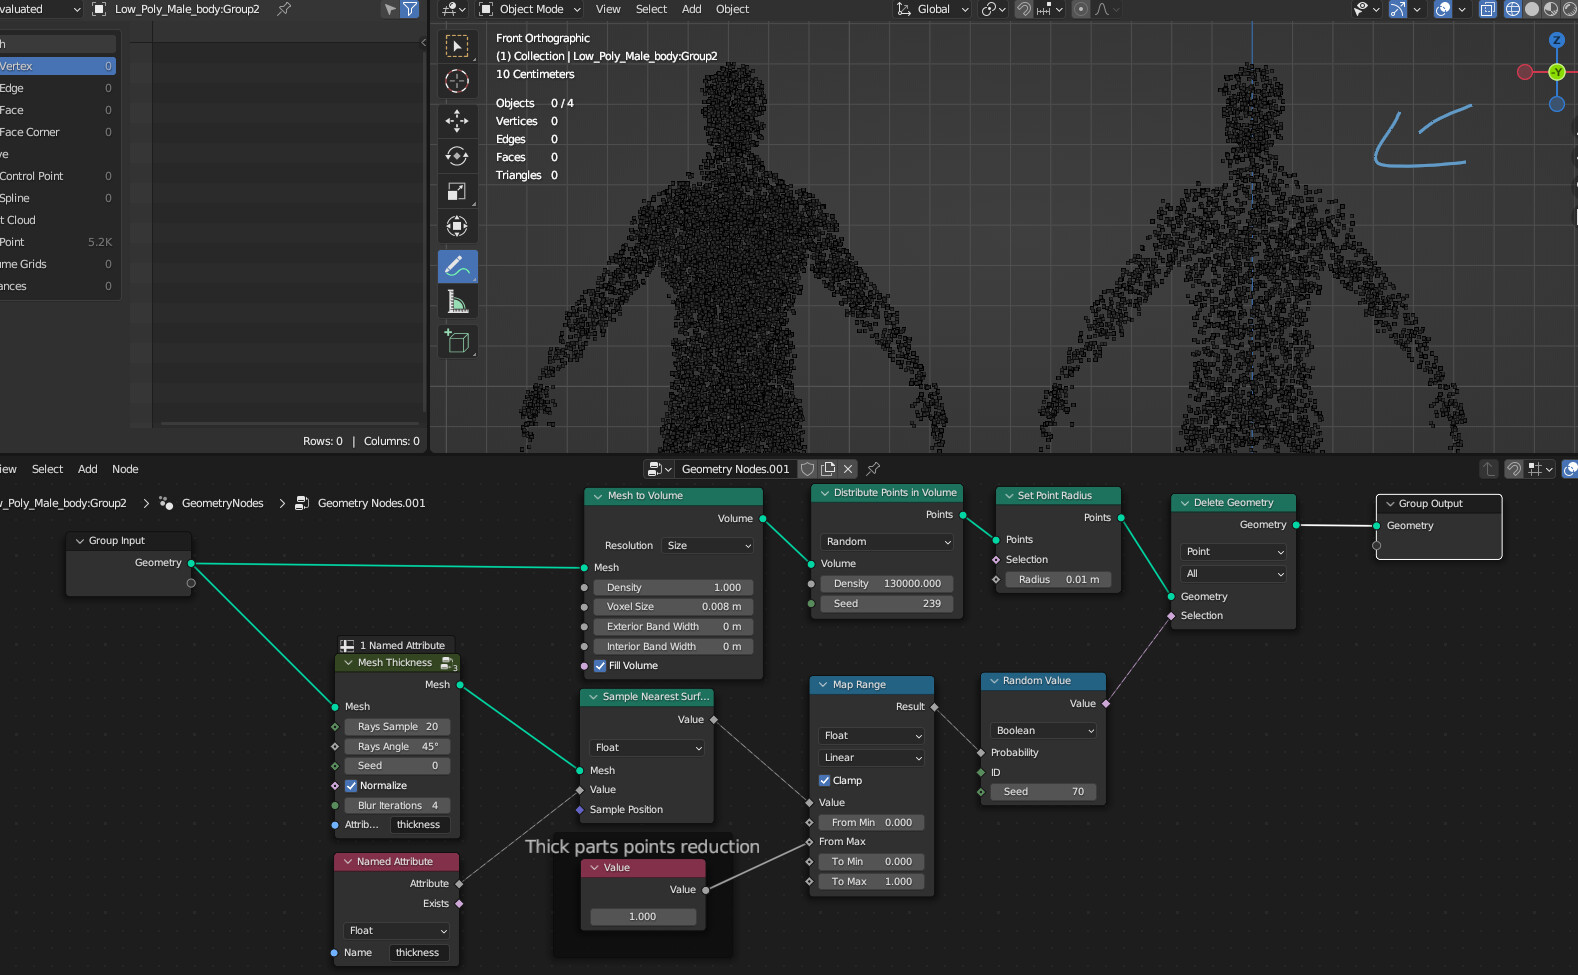Switch viewport to solid shading
Image resolution: width=1578 pixels, height=975 pixels.
point(1532,9)
